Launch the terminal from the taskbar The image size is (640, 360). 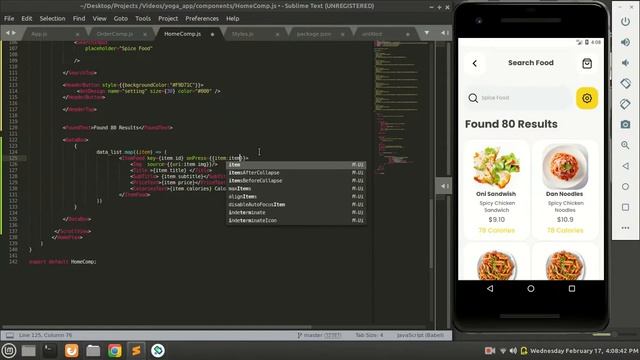point(50,351)
